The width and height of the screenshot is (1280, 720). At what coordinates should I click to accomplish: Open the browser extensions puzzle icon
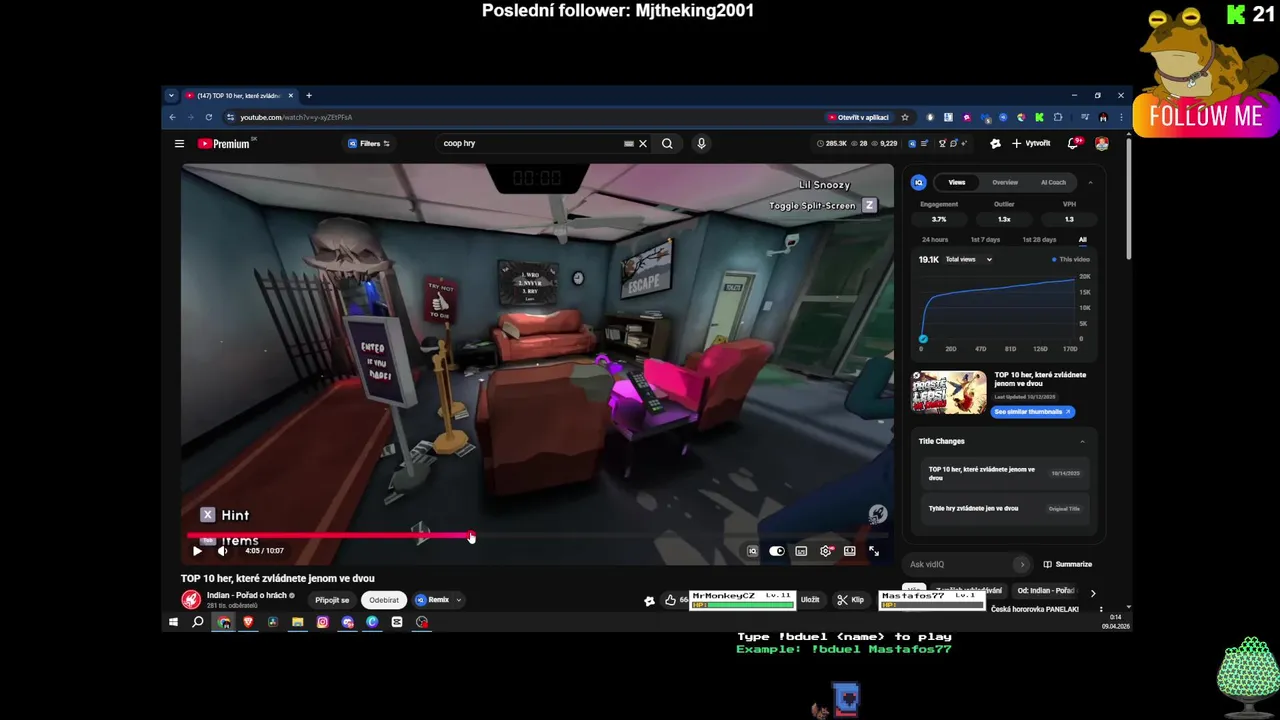1058,117
